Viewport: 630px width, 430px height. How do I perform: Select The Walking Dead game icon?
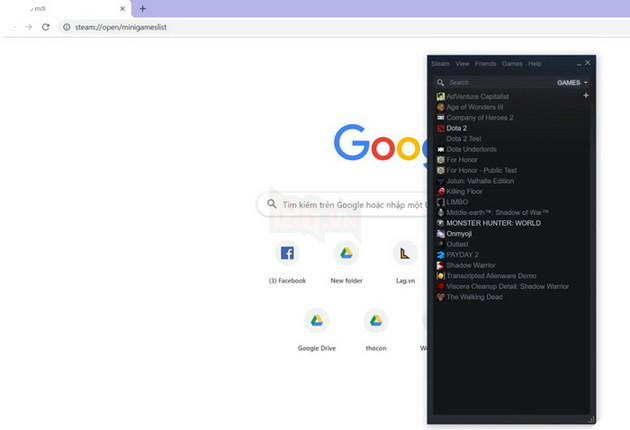click(441, 297)
